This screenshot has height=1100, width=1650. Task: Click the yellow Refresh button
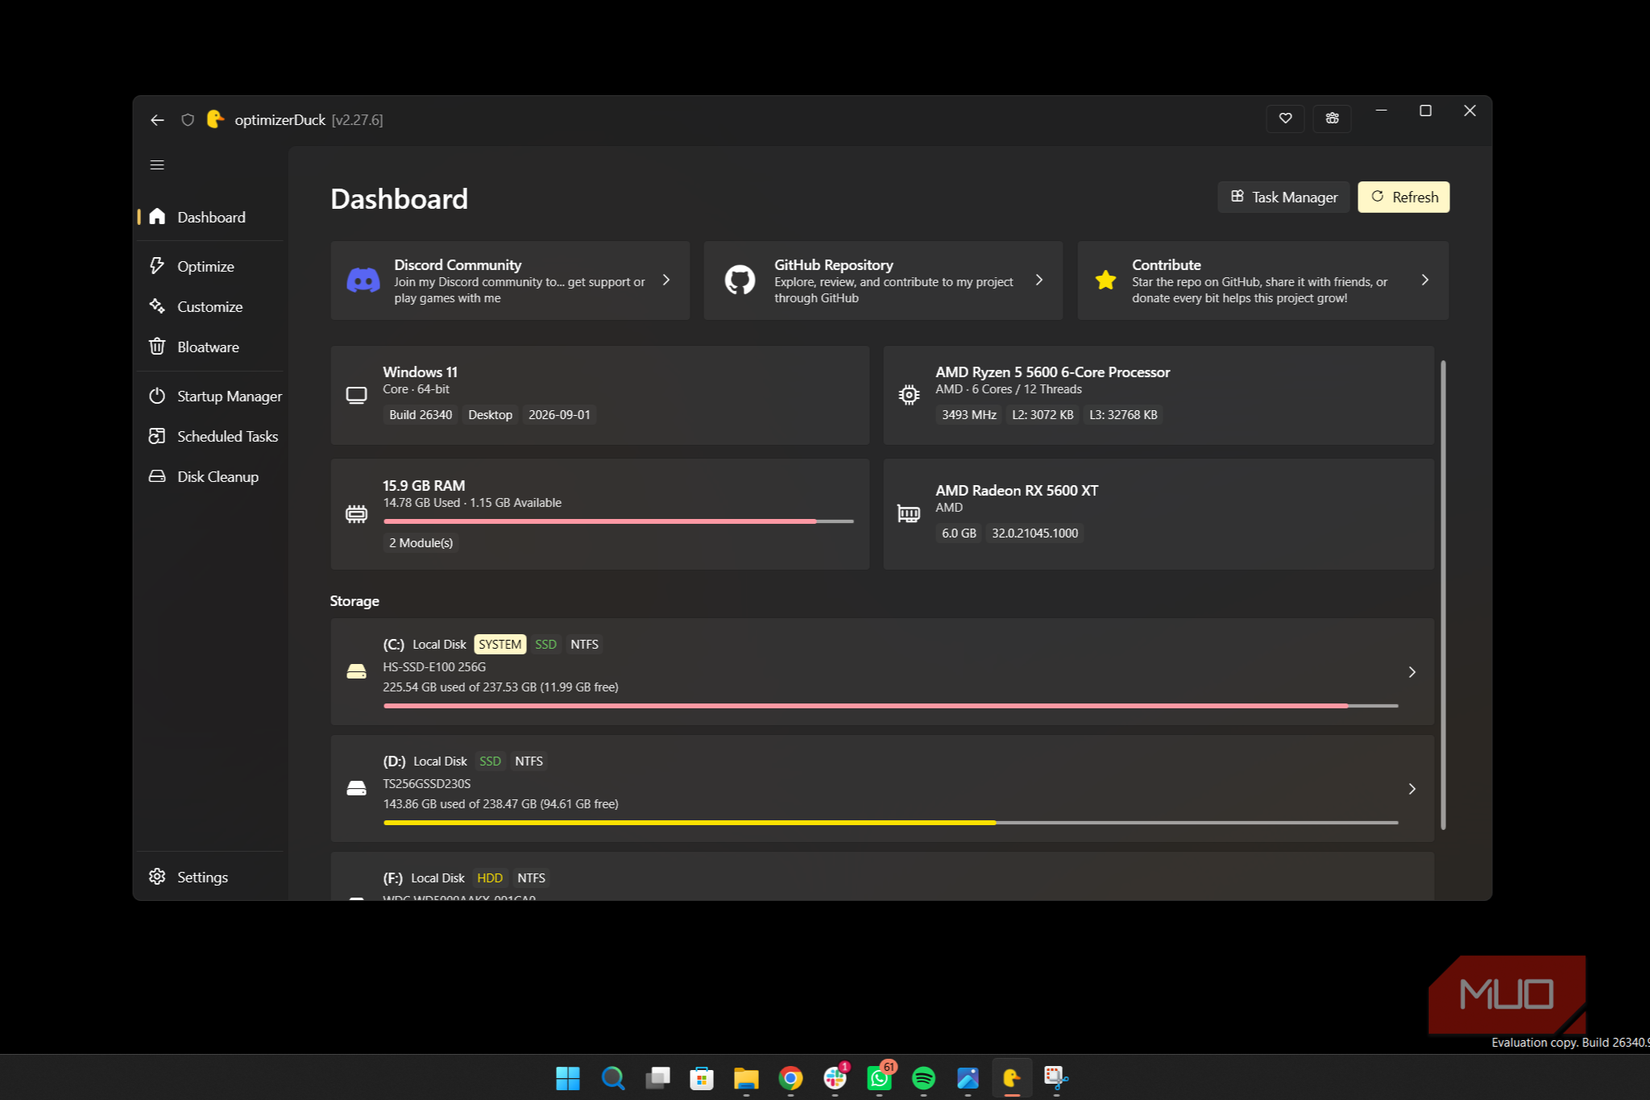(x=1404, y=197)
